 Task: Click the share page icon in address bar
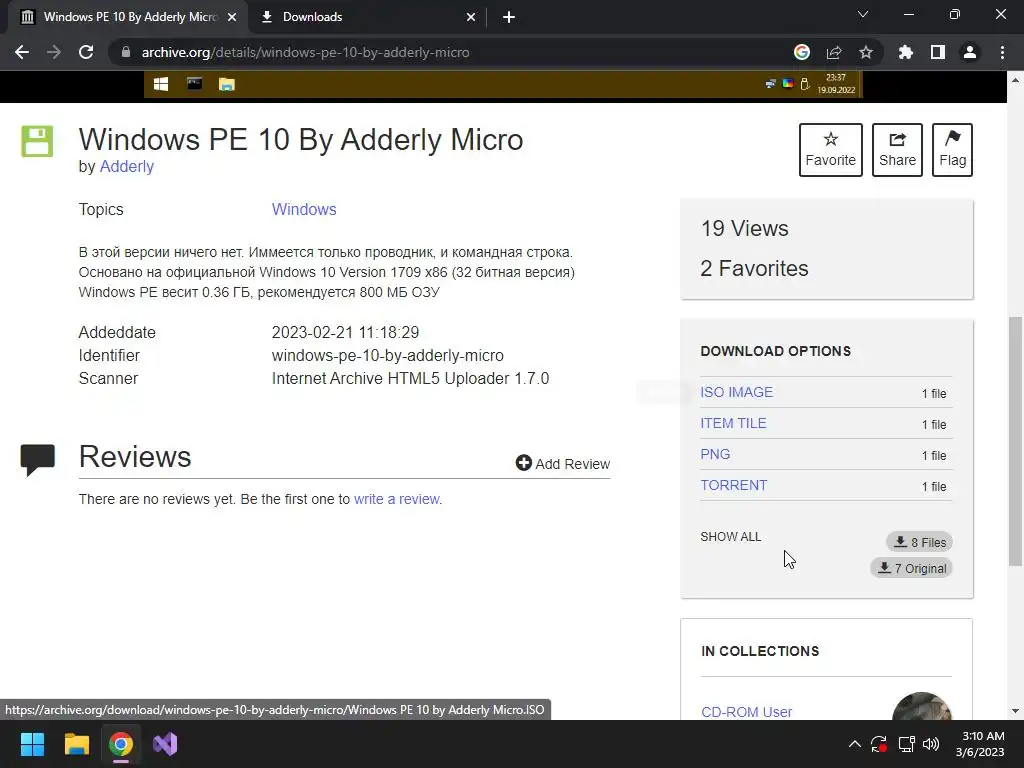(834, 52)
